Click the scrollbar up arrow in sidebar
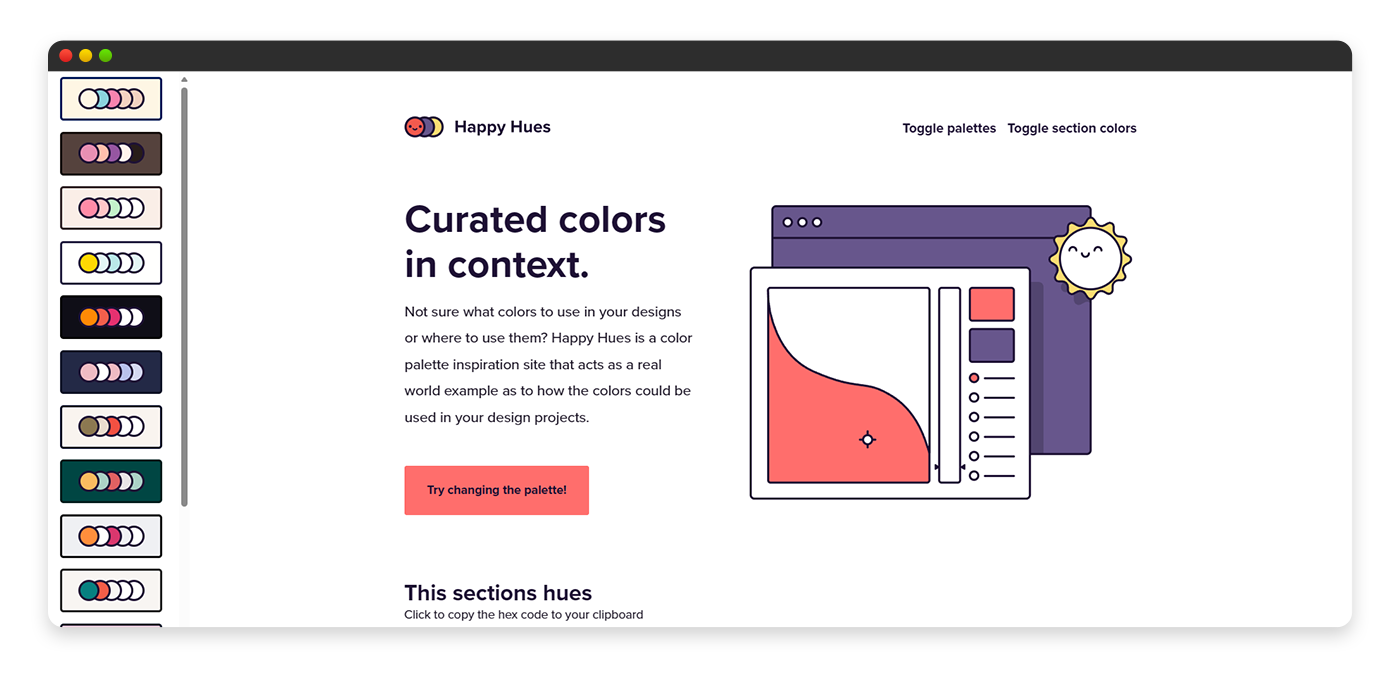This screenshot has width=1400, height=700. [x=184, y=80]
